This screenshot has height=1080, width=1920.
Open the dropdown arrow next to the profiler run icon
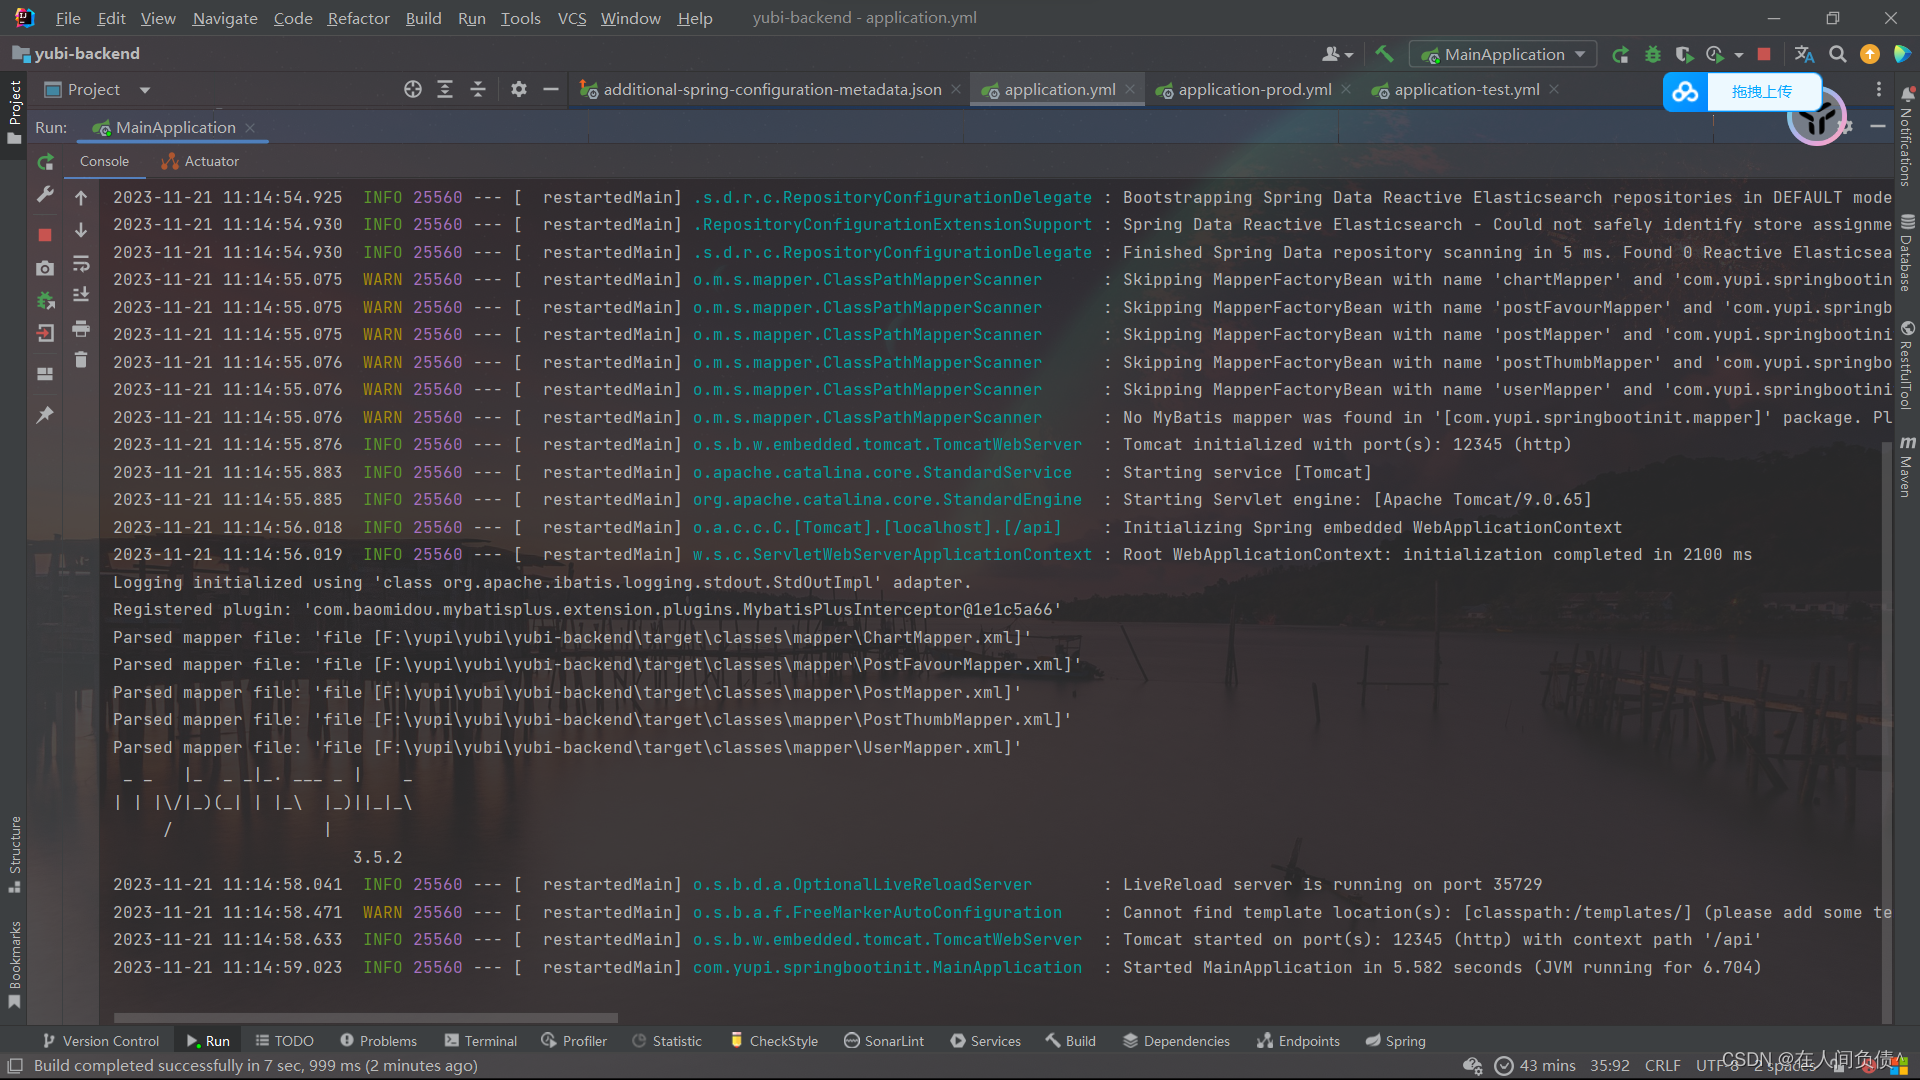[x=1739, y=55]
